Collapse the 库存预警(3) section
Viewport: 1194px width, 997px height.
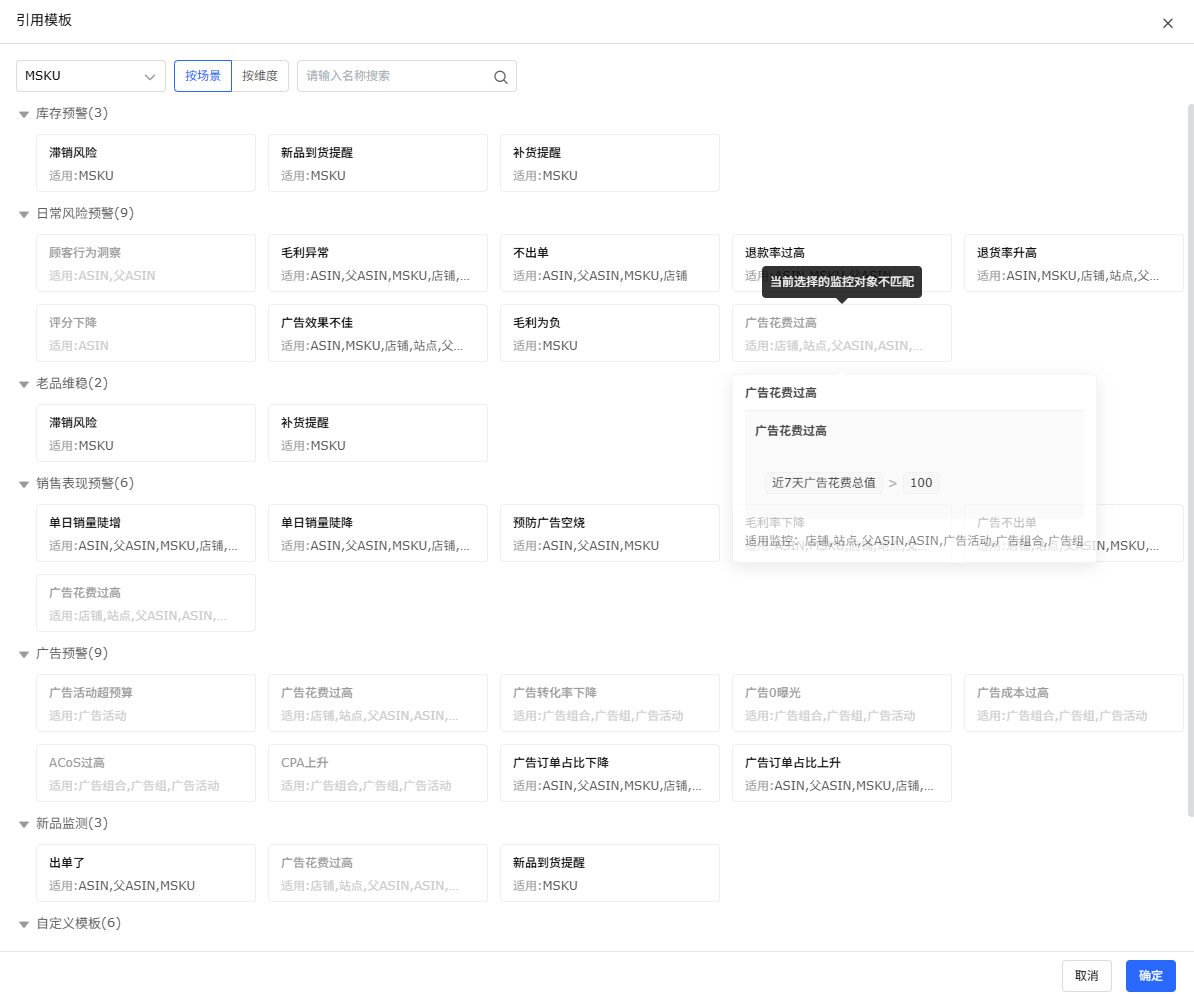pos(24,114)
